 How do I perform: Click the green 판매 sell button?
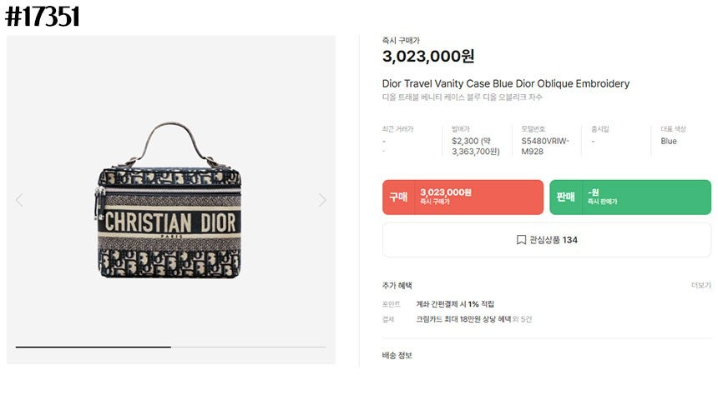pyautogui.click(x=630, y=197)
